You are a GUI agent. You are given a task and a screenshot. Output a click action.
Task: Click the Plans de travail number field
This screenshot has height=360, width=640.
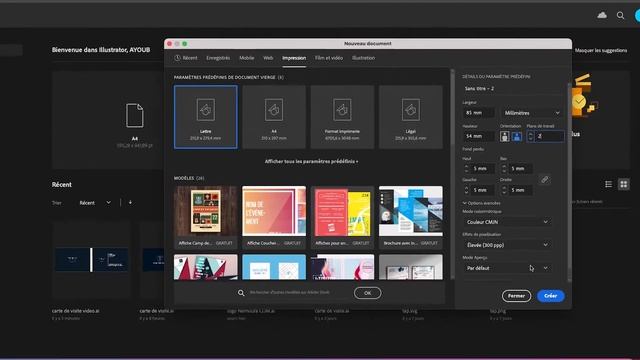(549, 136)
